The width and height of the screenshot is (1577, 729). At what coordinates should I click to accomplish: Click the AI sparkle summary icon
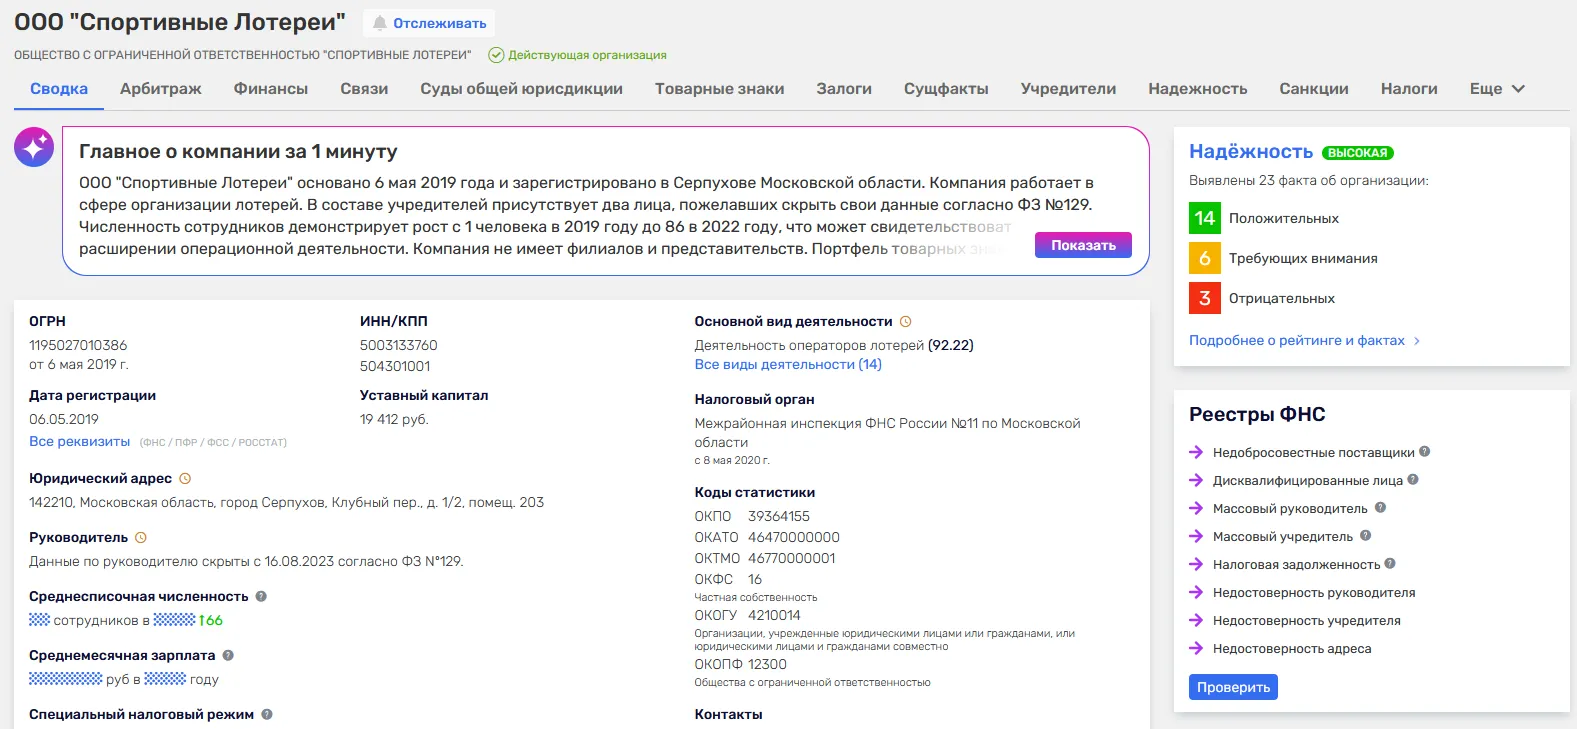click(x=34, y=147)
